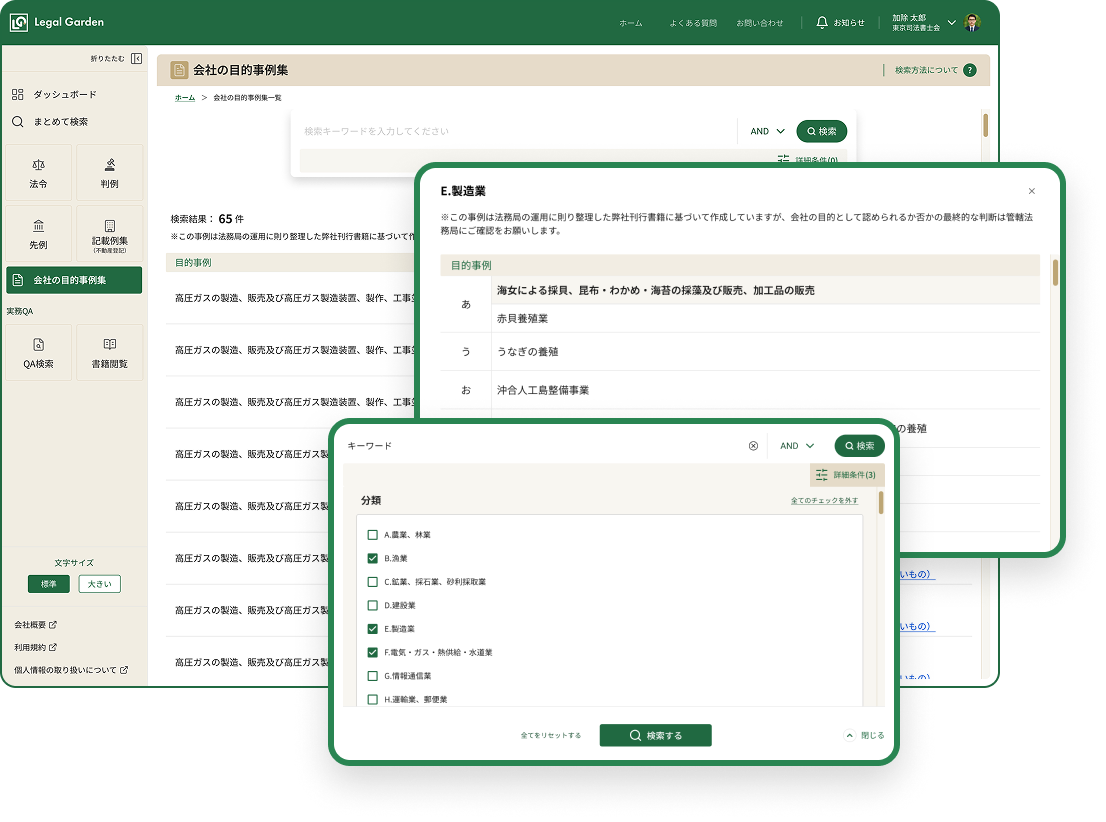Close the E.製造業 dialog
The width and height of the screenshot is (1106, 822).
pos(1032,191)
